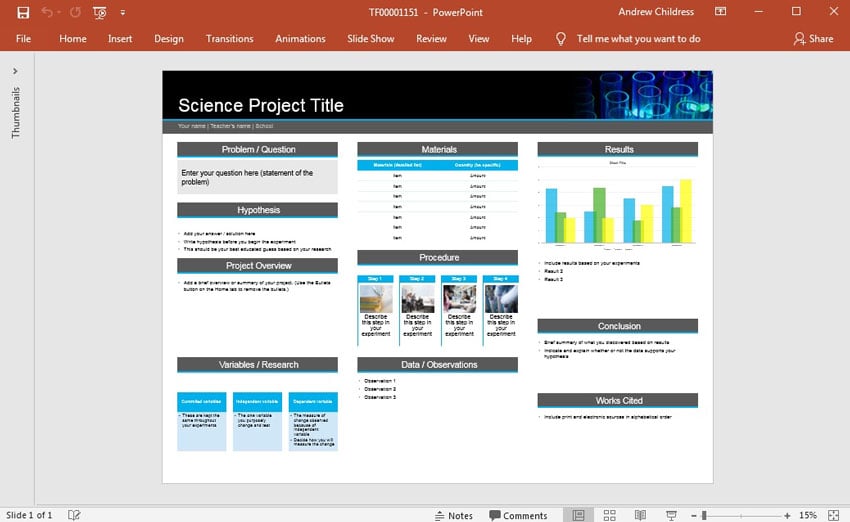This screenshot has width=850, height=522.
Task: Toggle the Comments pane
Action: (x=518, y=515)
